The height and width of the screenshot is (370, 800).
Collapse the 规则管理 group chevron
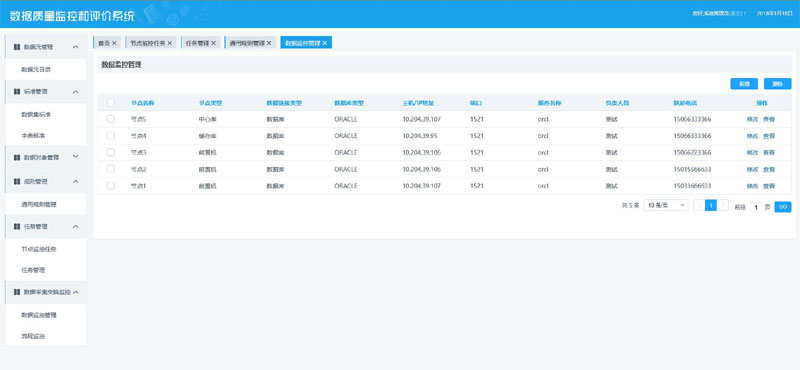click(76, 182)
